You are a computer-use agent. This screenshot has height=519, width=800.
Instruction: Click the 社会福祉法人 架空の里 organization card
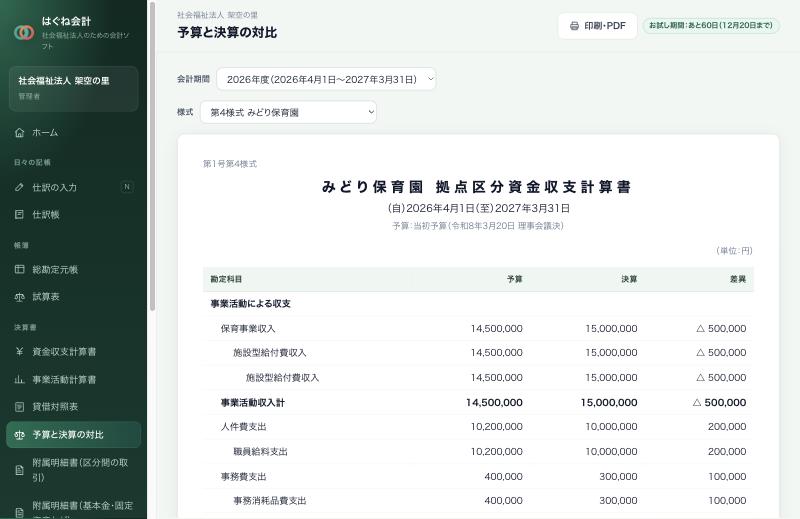[73, 88]
